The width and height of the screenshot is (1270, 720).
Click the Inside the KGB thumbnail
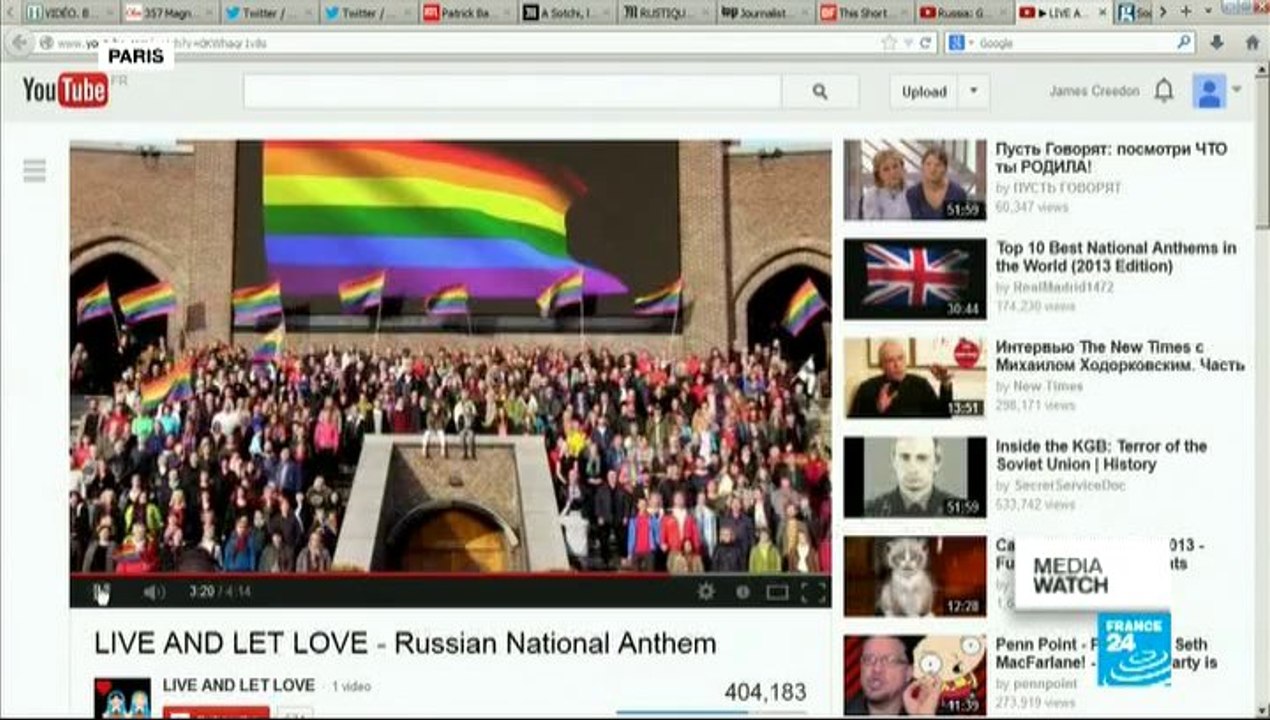[914, 477]
